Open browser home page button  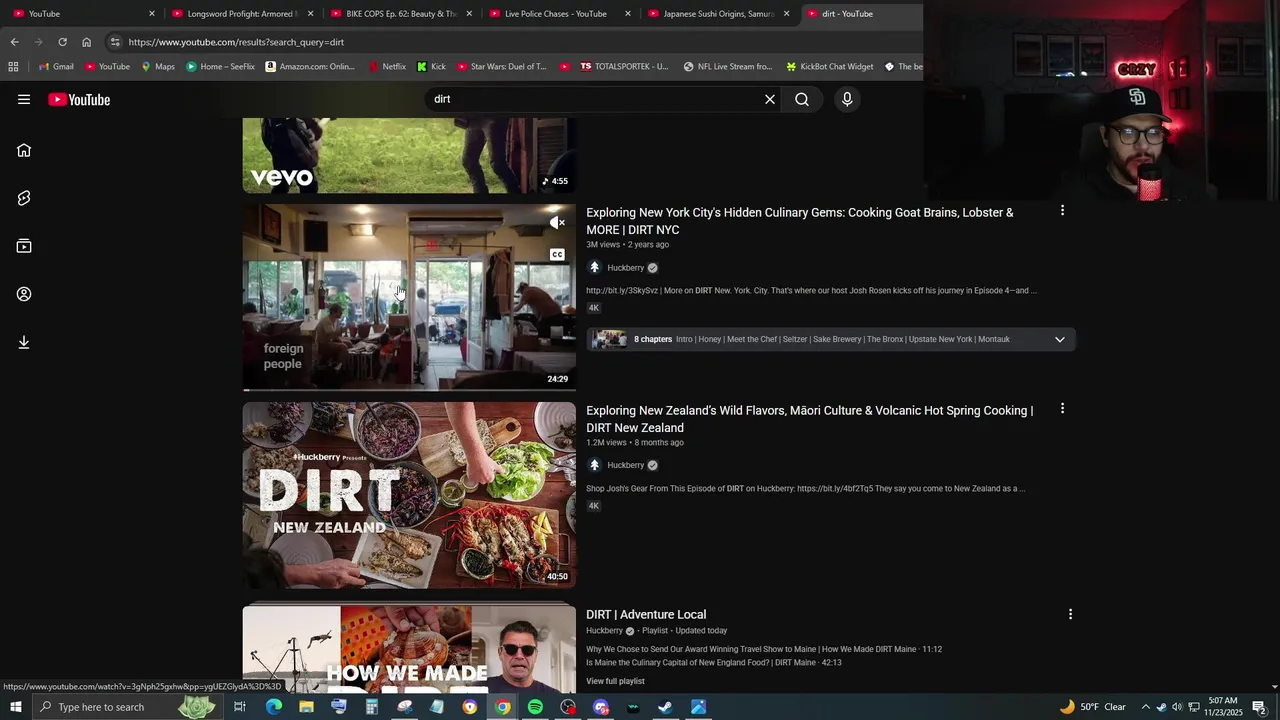[86, 42]
